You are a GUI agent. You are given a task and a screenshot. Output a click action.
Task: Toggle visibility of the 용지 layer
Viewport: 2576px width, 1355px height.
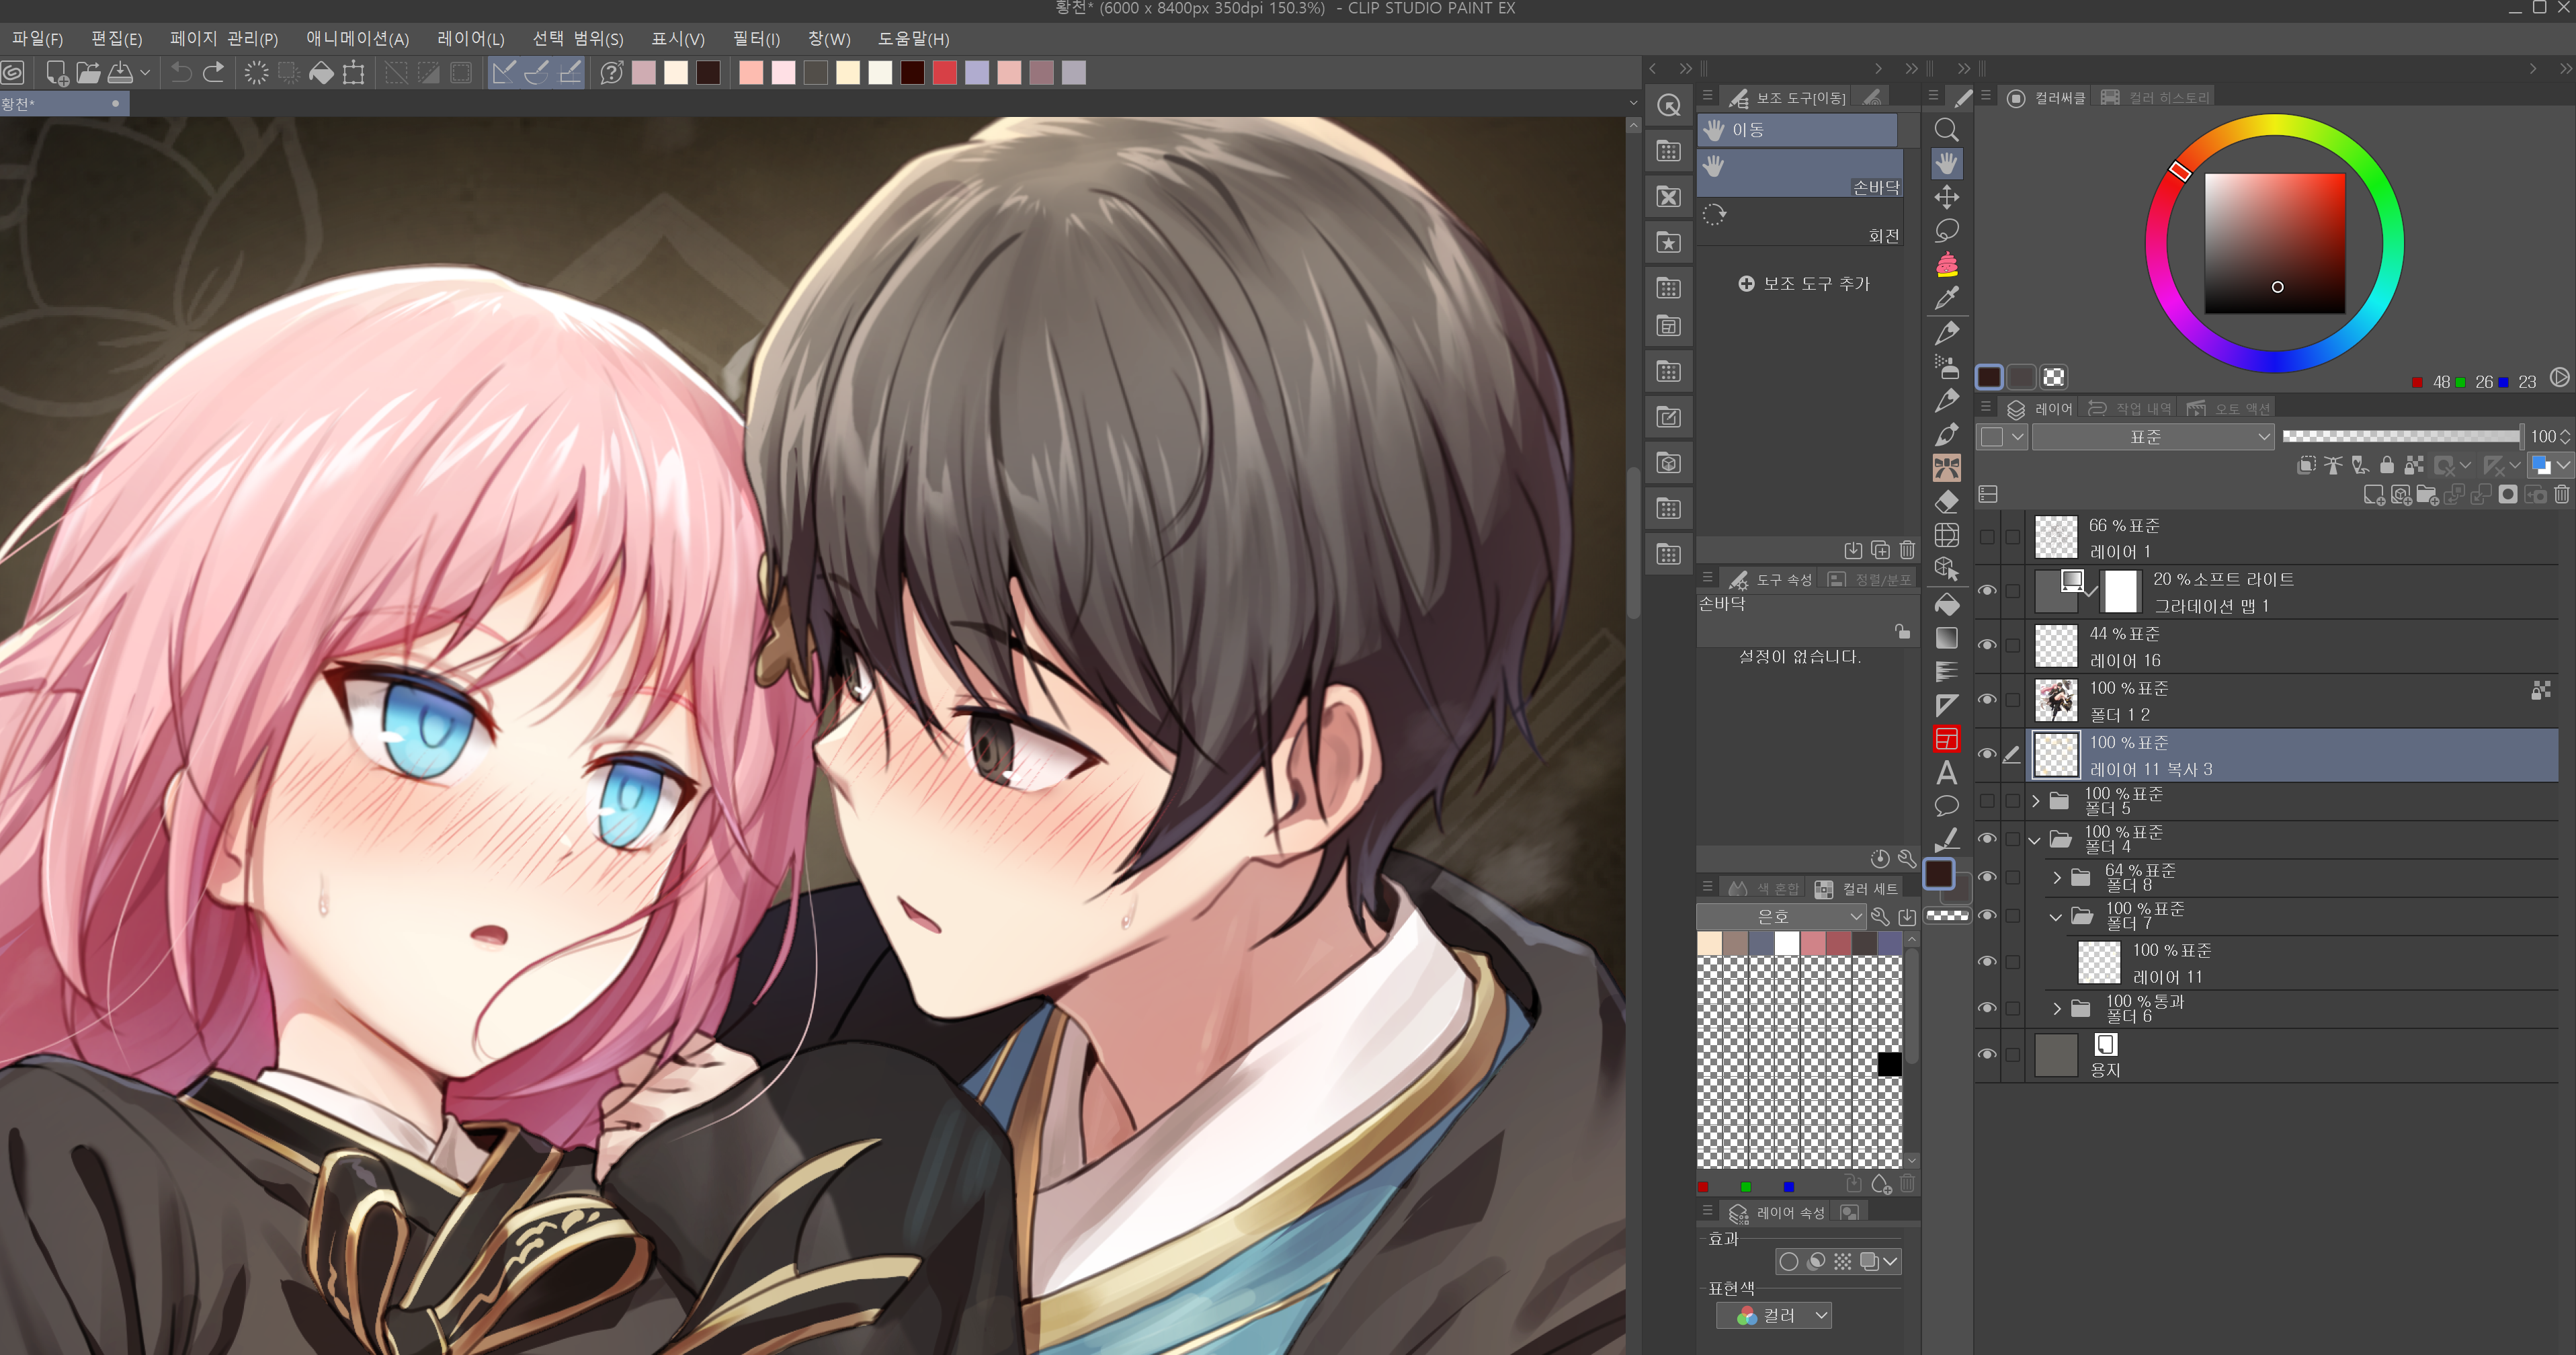1987,1054
